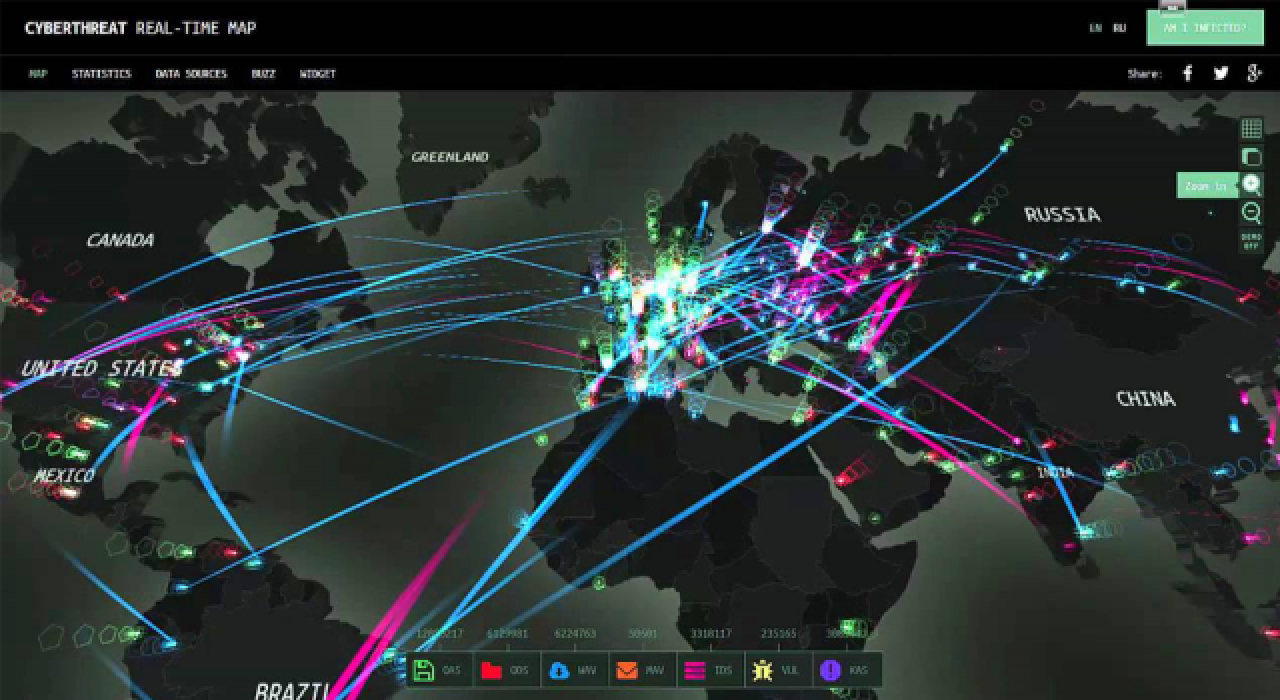
Task: Go to the Buzz page
Action: tap(263, 74)
